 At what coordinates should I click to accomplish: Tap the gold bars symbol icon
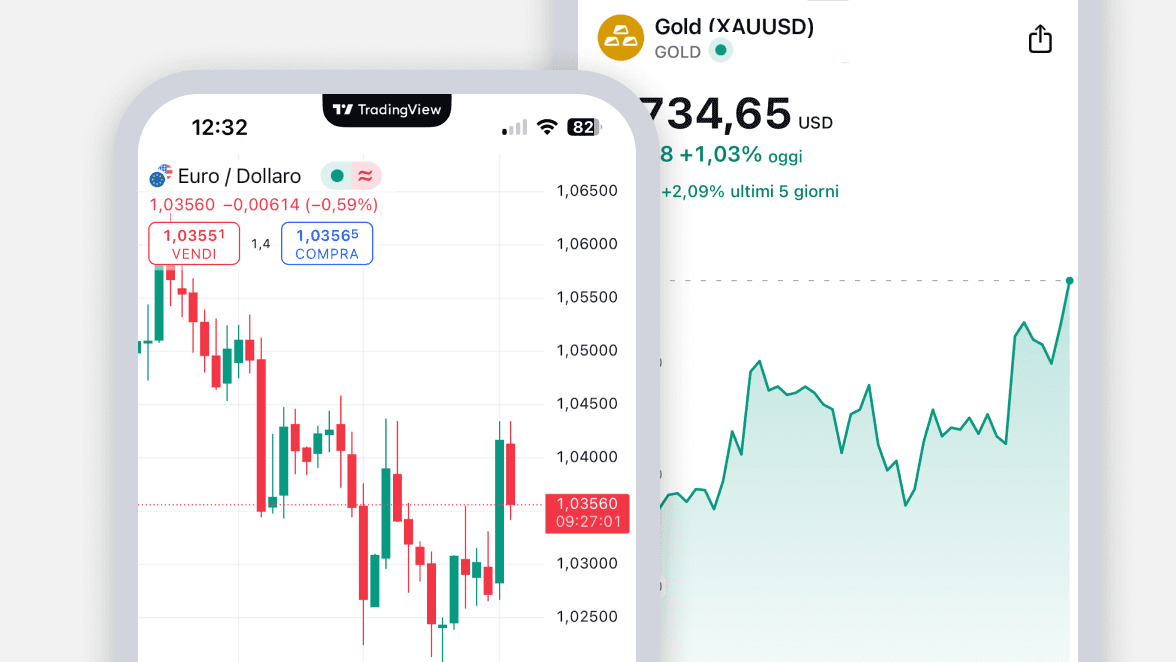(x=620, y=38)
